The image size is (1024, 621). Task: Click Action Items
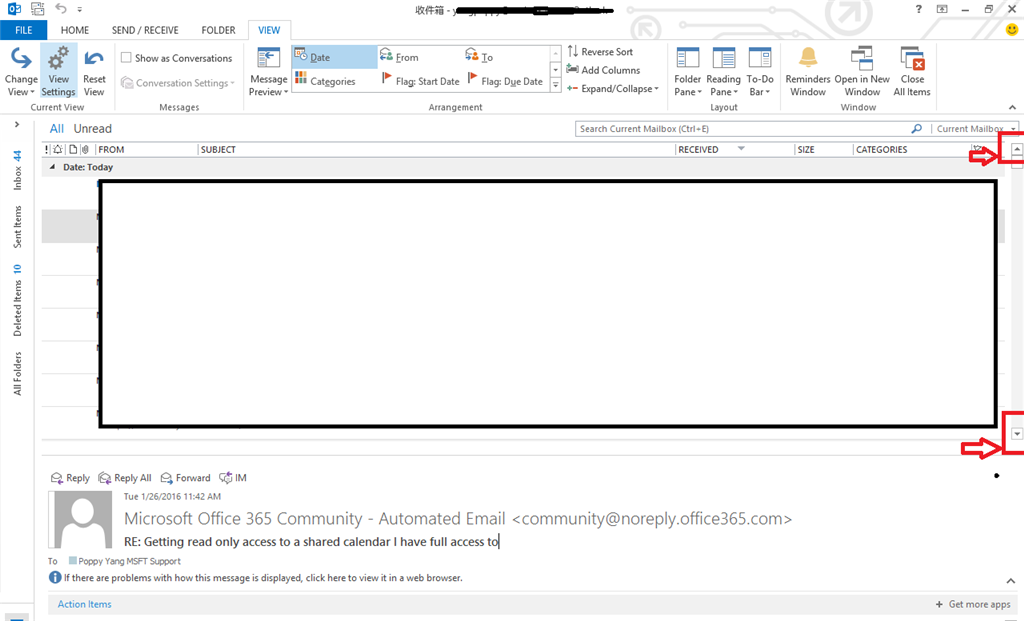[84, 604]
